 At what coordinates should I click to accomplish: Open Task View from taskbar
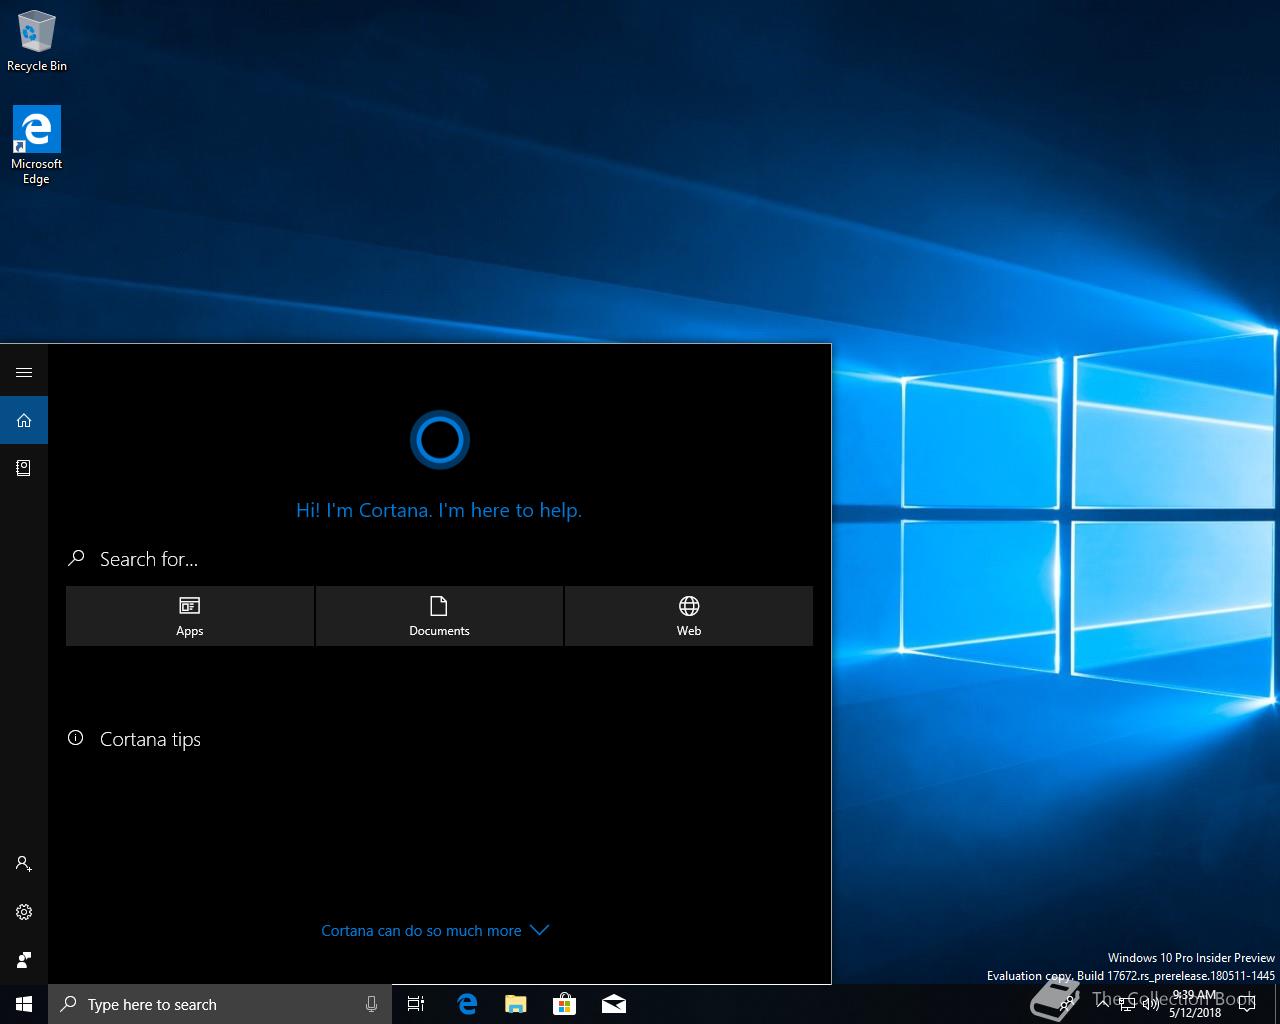pyautogui.click(x=416, y=1004)
